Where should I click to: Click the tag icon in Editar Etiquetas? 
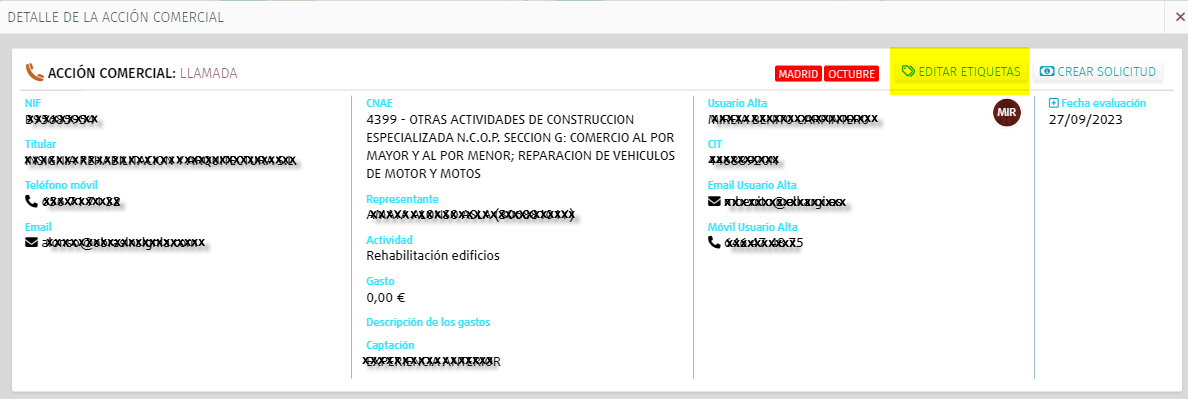click(908, 72)
